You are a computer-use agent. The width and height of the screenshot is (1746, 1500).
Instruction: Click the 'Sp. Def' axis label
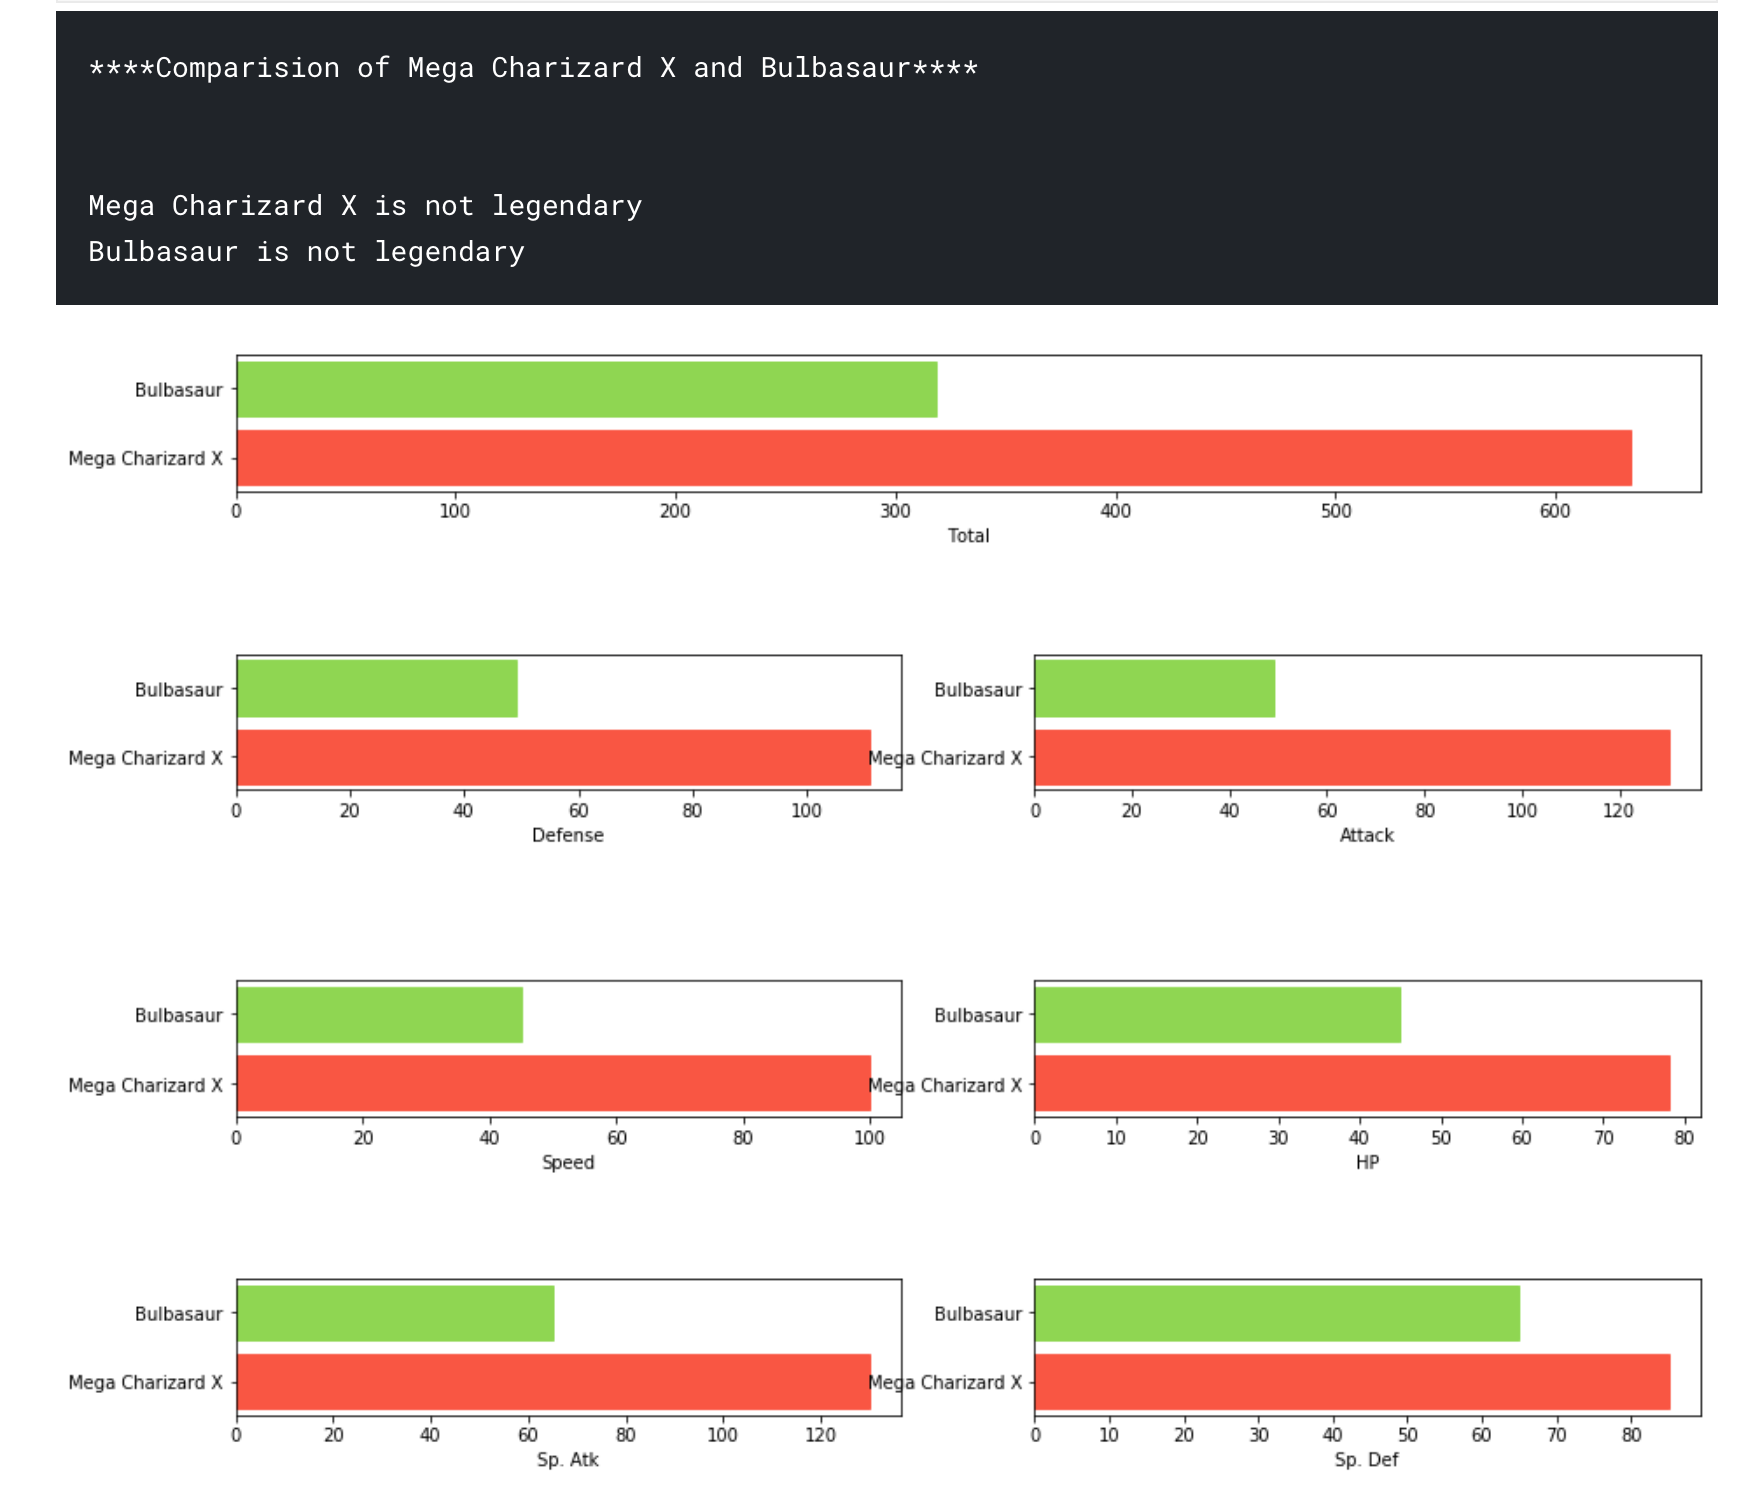(1366, 1460)
